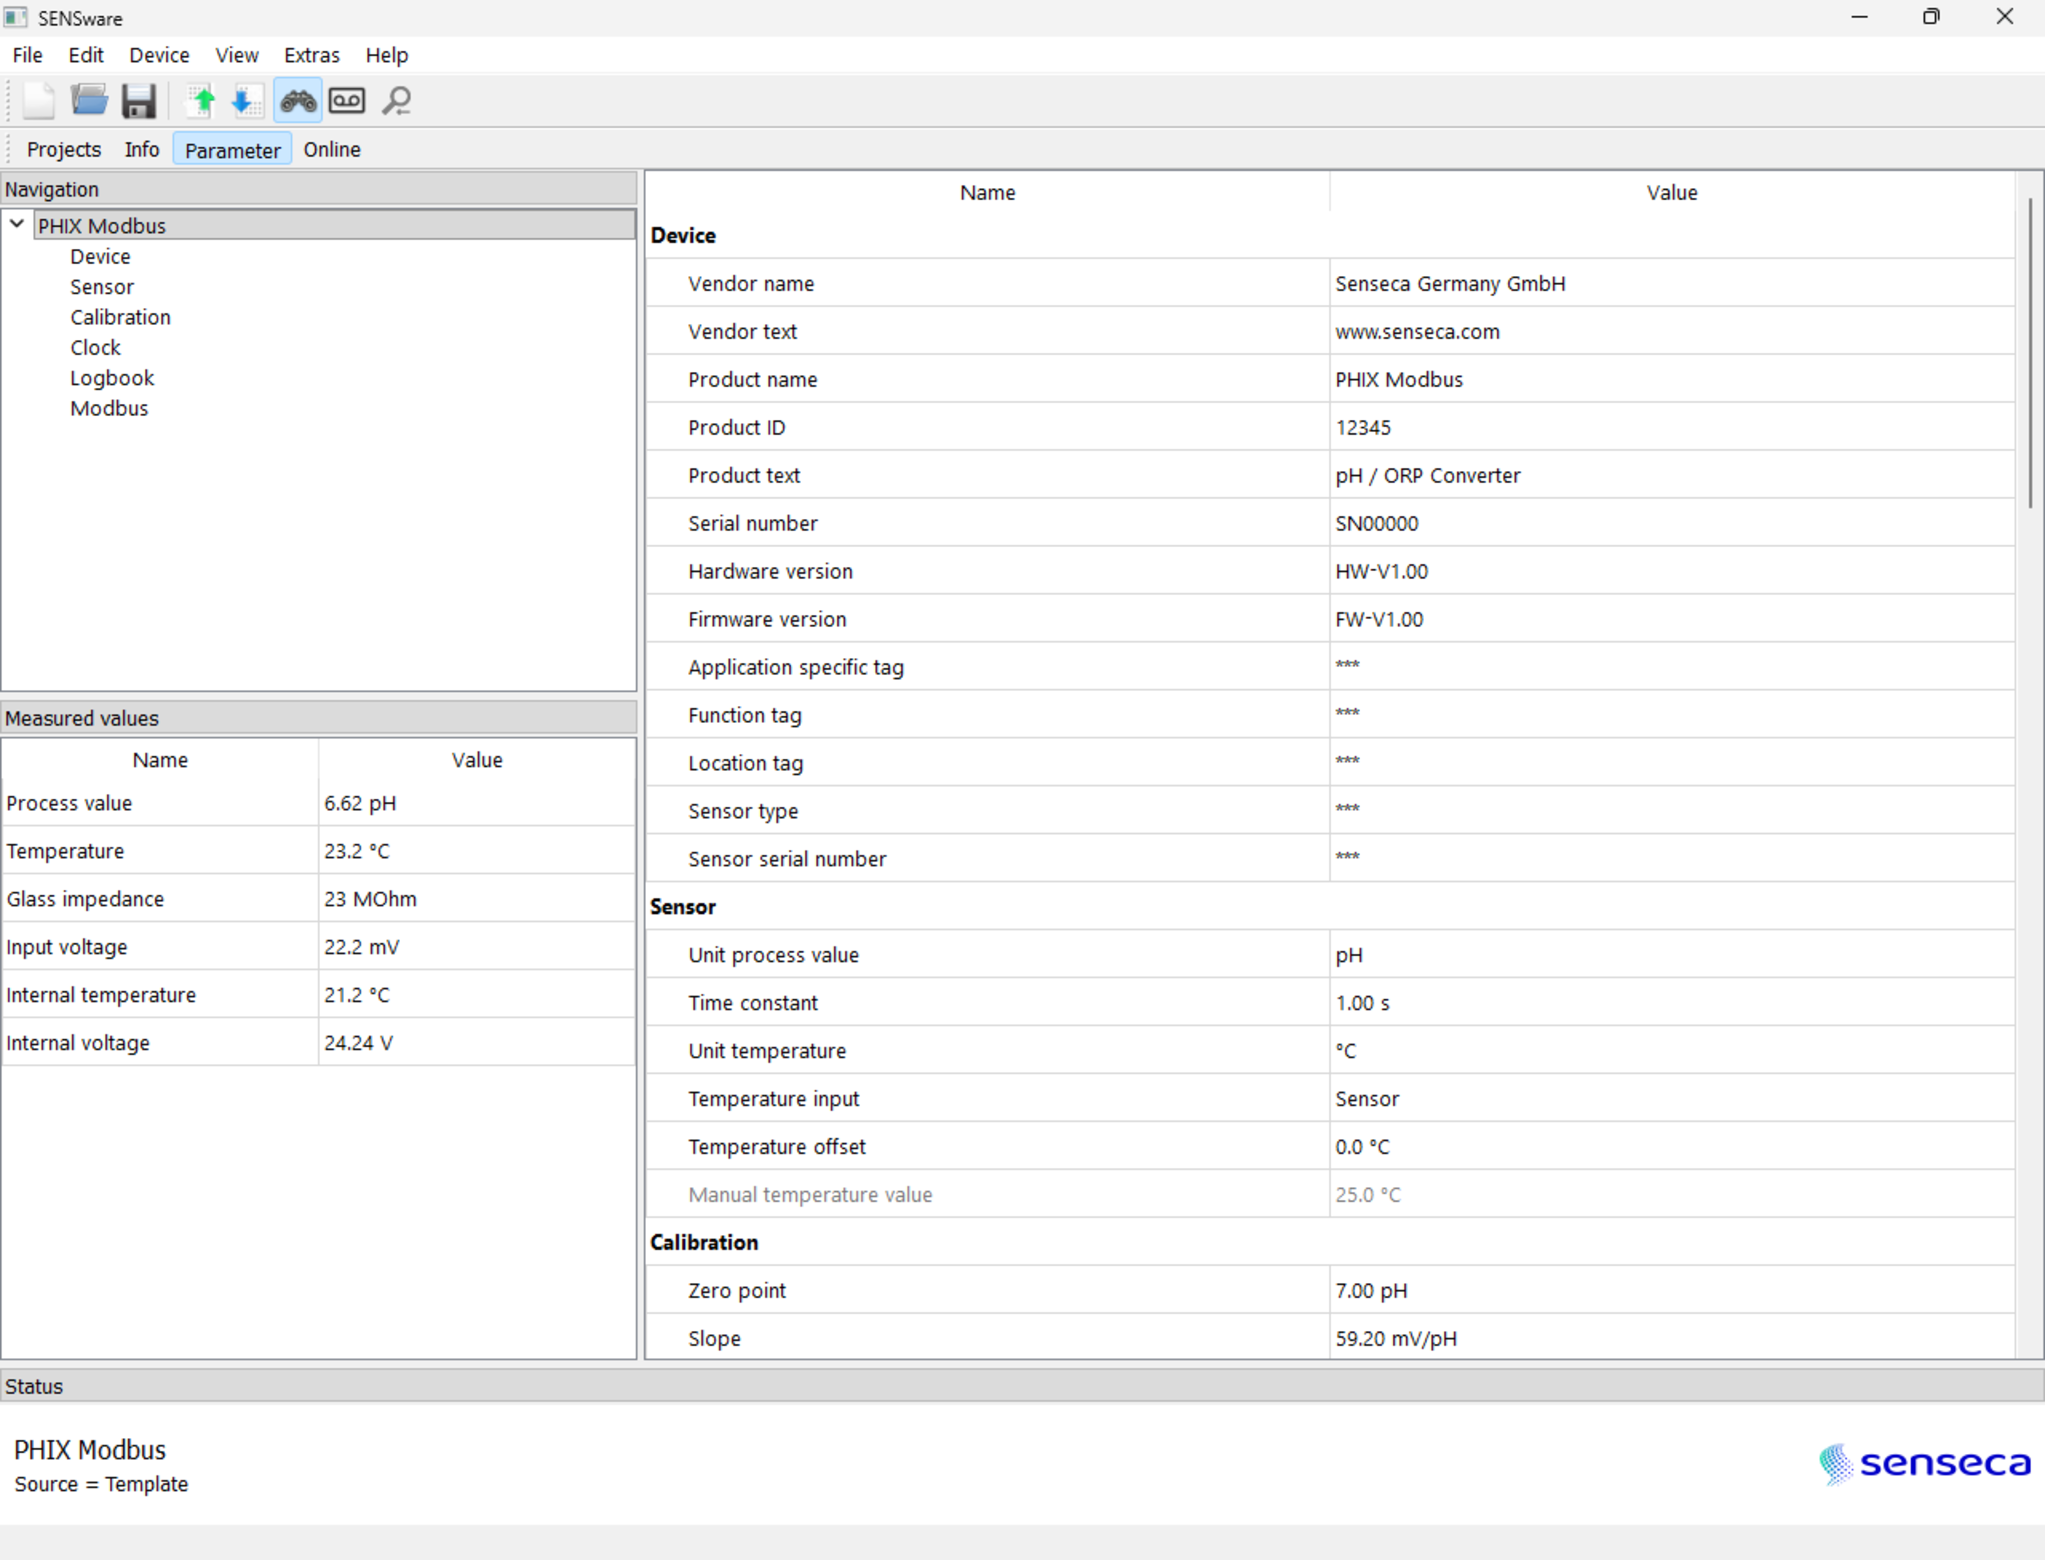Save using the floppy disk icon
The width and height of the screenshot is (2045, 1560).
tap(139, 101)
